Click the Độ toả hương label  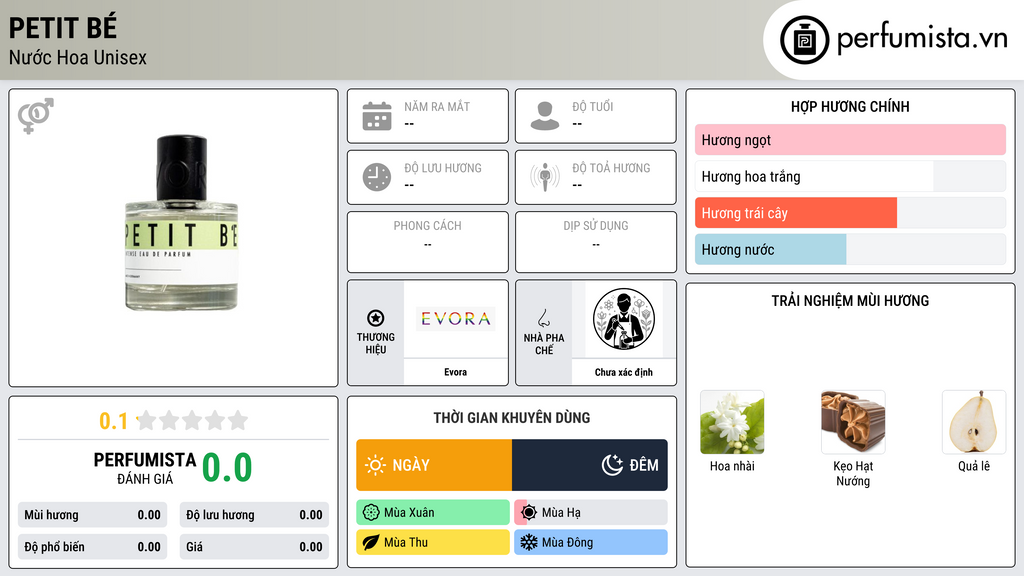611,168
